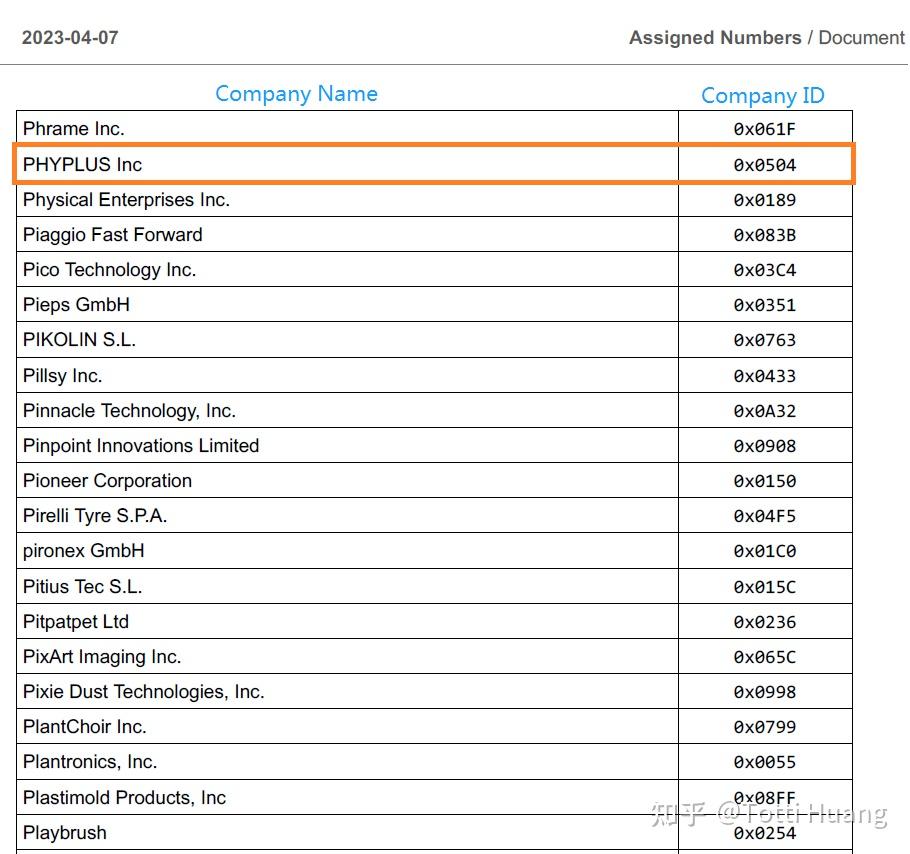Click Pirelli Tyre S.P.A. in the table
910x854 pixels.
95,516
